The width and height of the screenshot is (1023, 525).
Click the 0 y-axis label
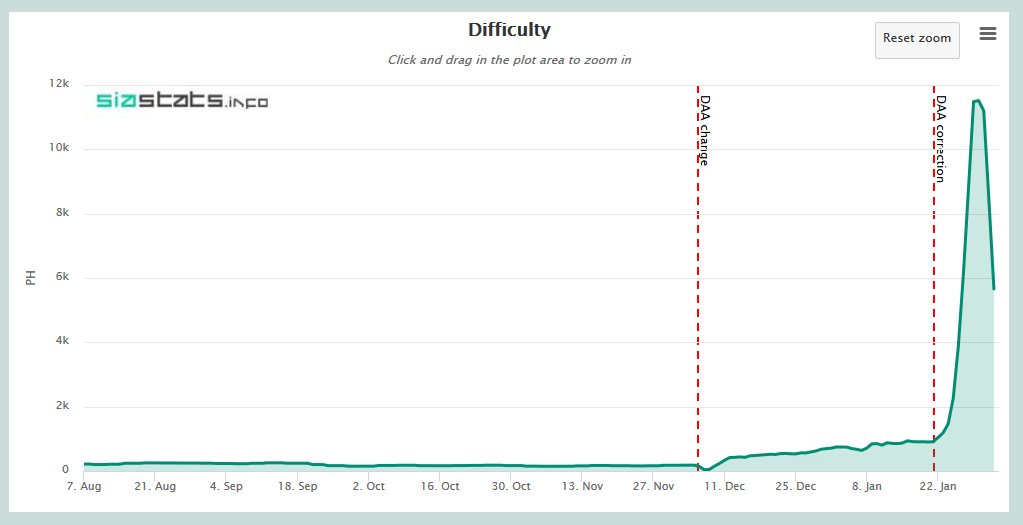[65, 470]
